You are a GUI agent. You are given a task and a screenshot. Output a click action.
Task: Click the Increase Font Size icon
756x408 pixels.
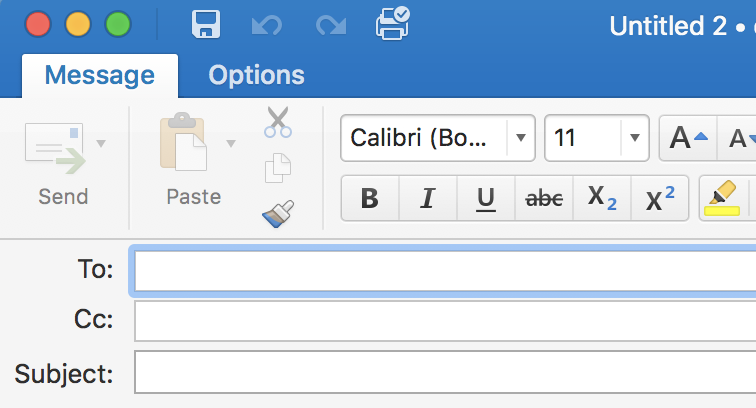coord(688,138)
